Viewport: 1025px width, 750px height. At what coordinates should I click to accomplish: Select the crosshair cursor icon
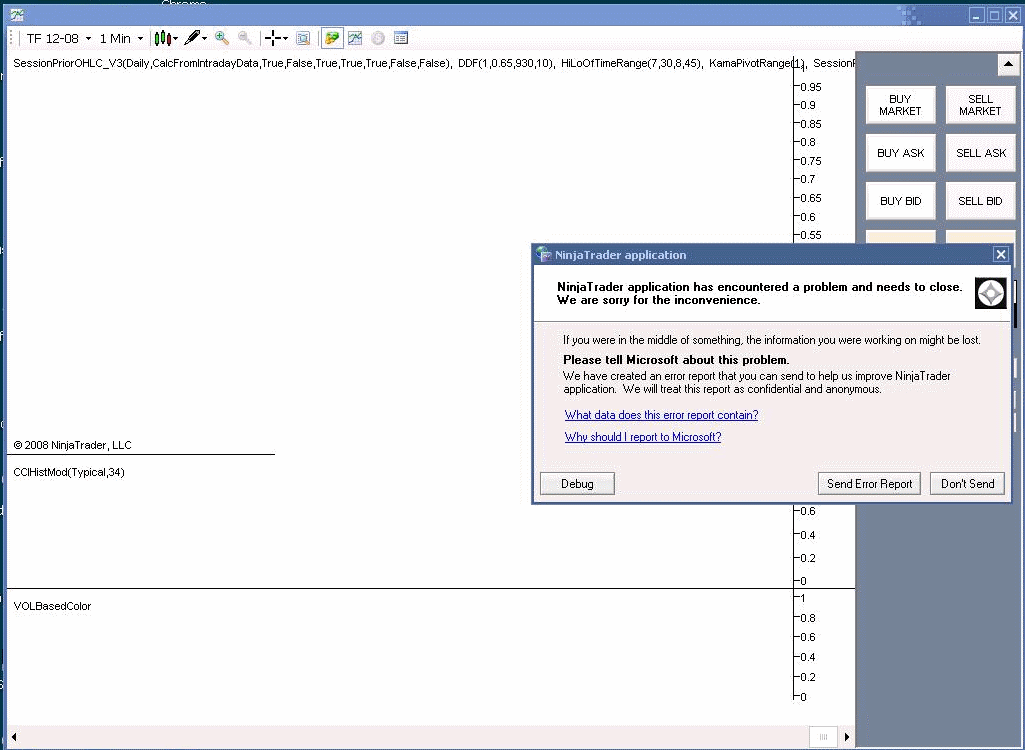tap(273, 38)
